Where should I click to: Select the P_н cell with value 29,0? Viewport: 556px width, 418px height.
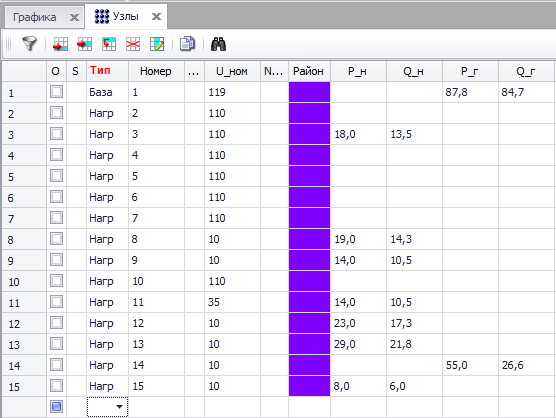pos(358,344)
